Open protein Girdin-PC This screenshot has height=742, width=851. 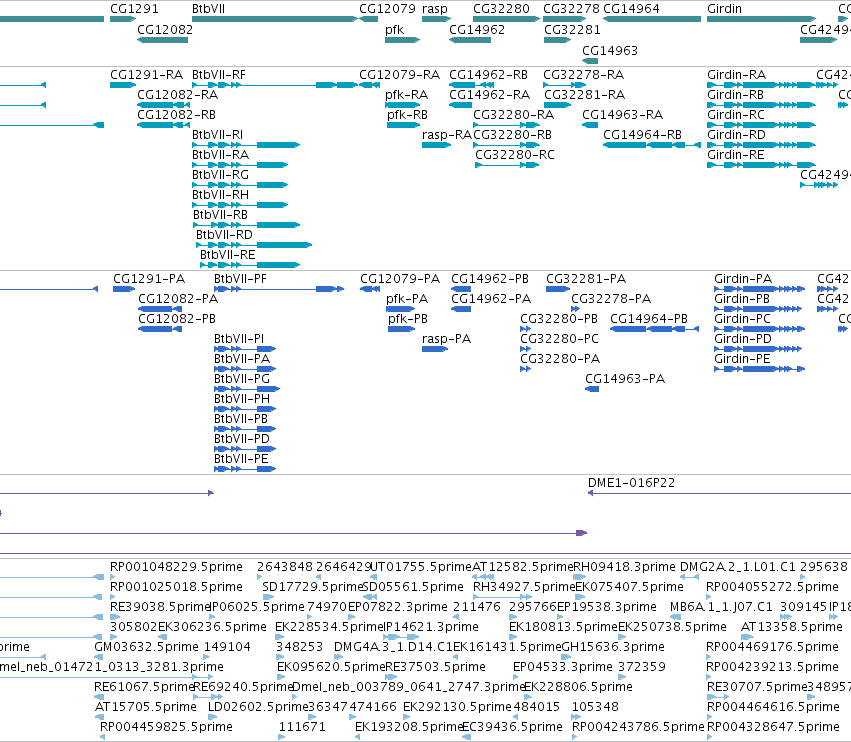(742, 319)
